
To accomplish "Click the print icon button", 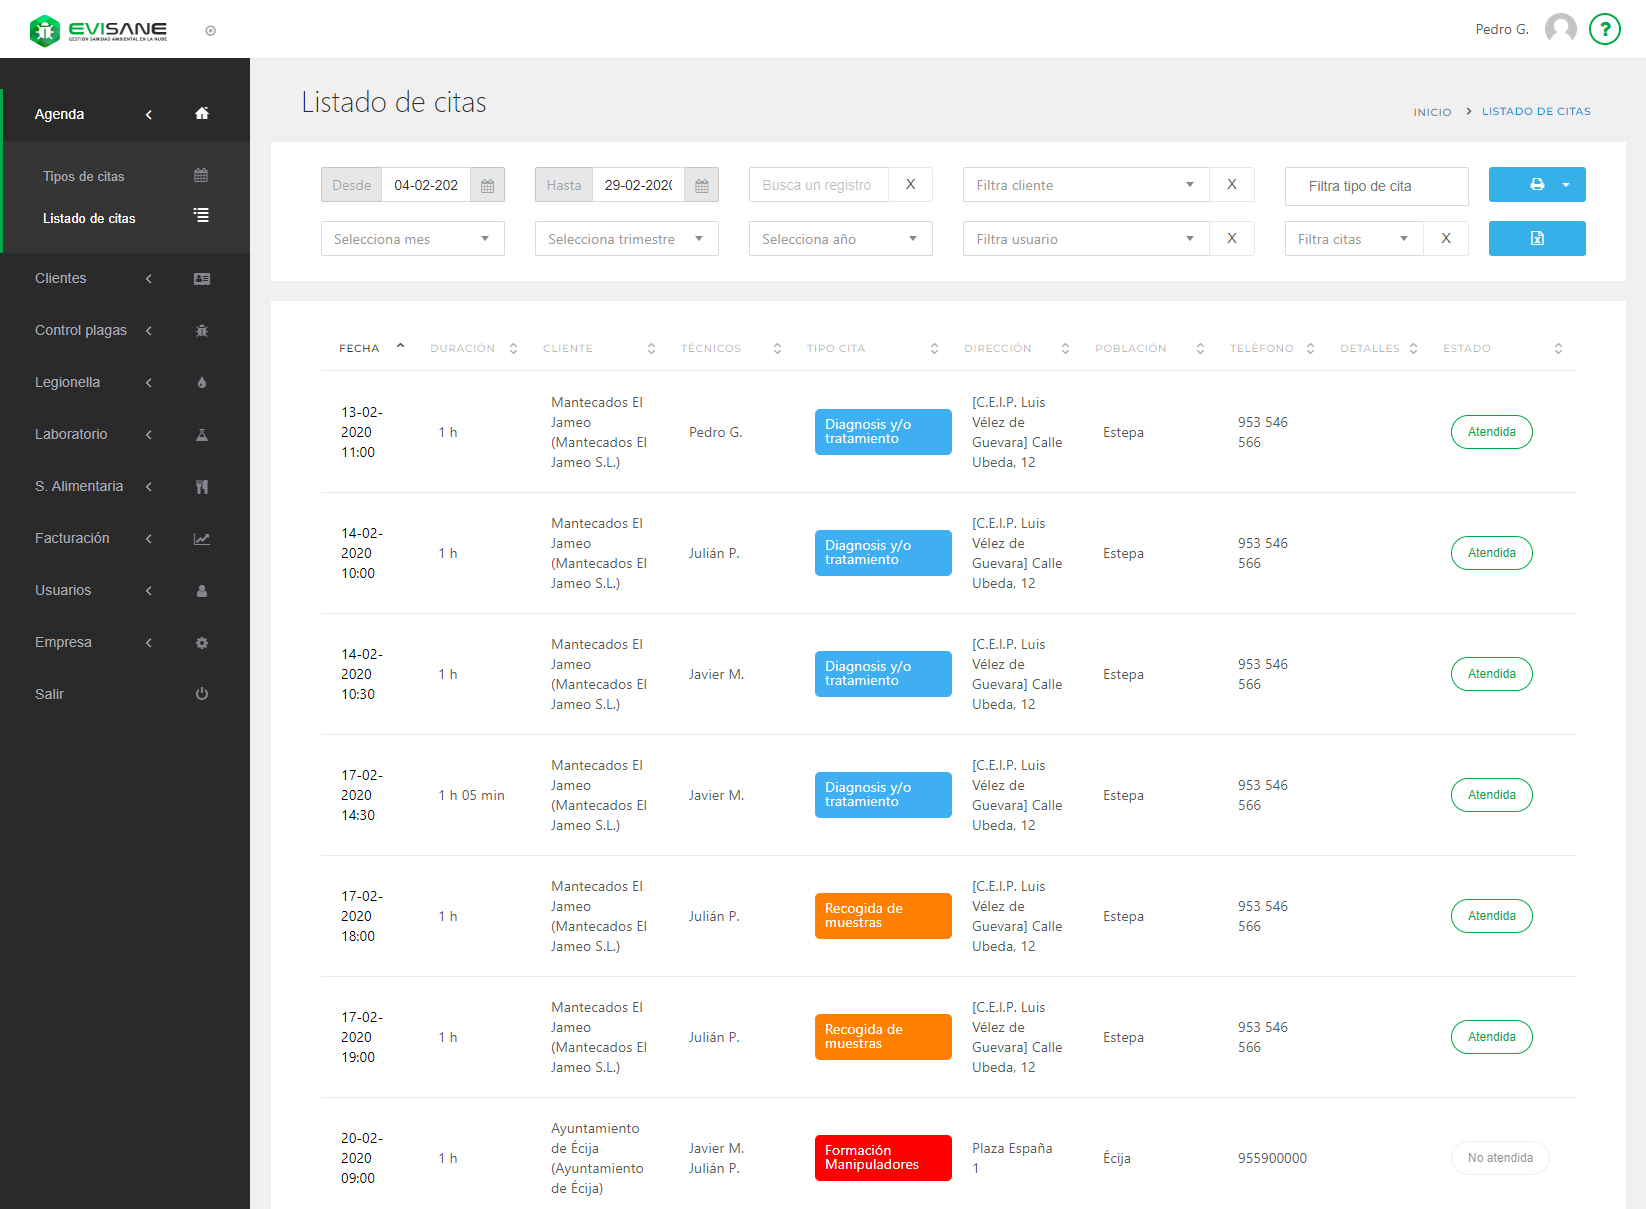I will [1537, 184].
